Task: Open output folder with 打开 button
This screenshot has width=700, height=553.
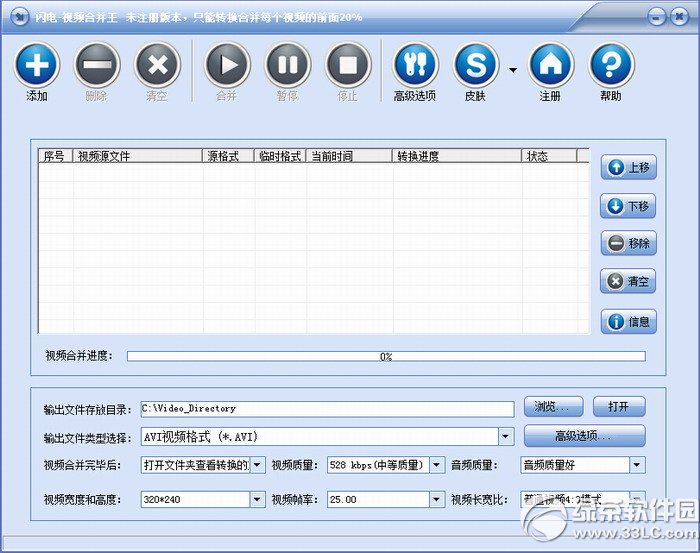Action: click(x=619, y=407)
